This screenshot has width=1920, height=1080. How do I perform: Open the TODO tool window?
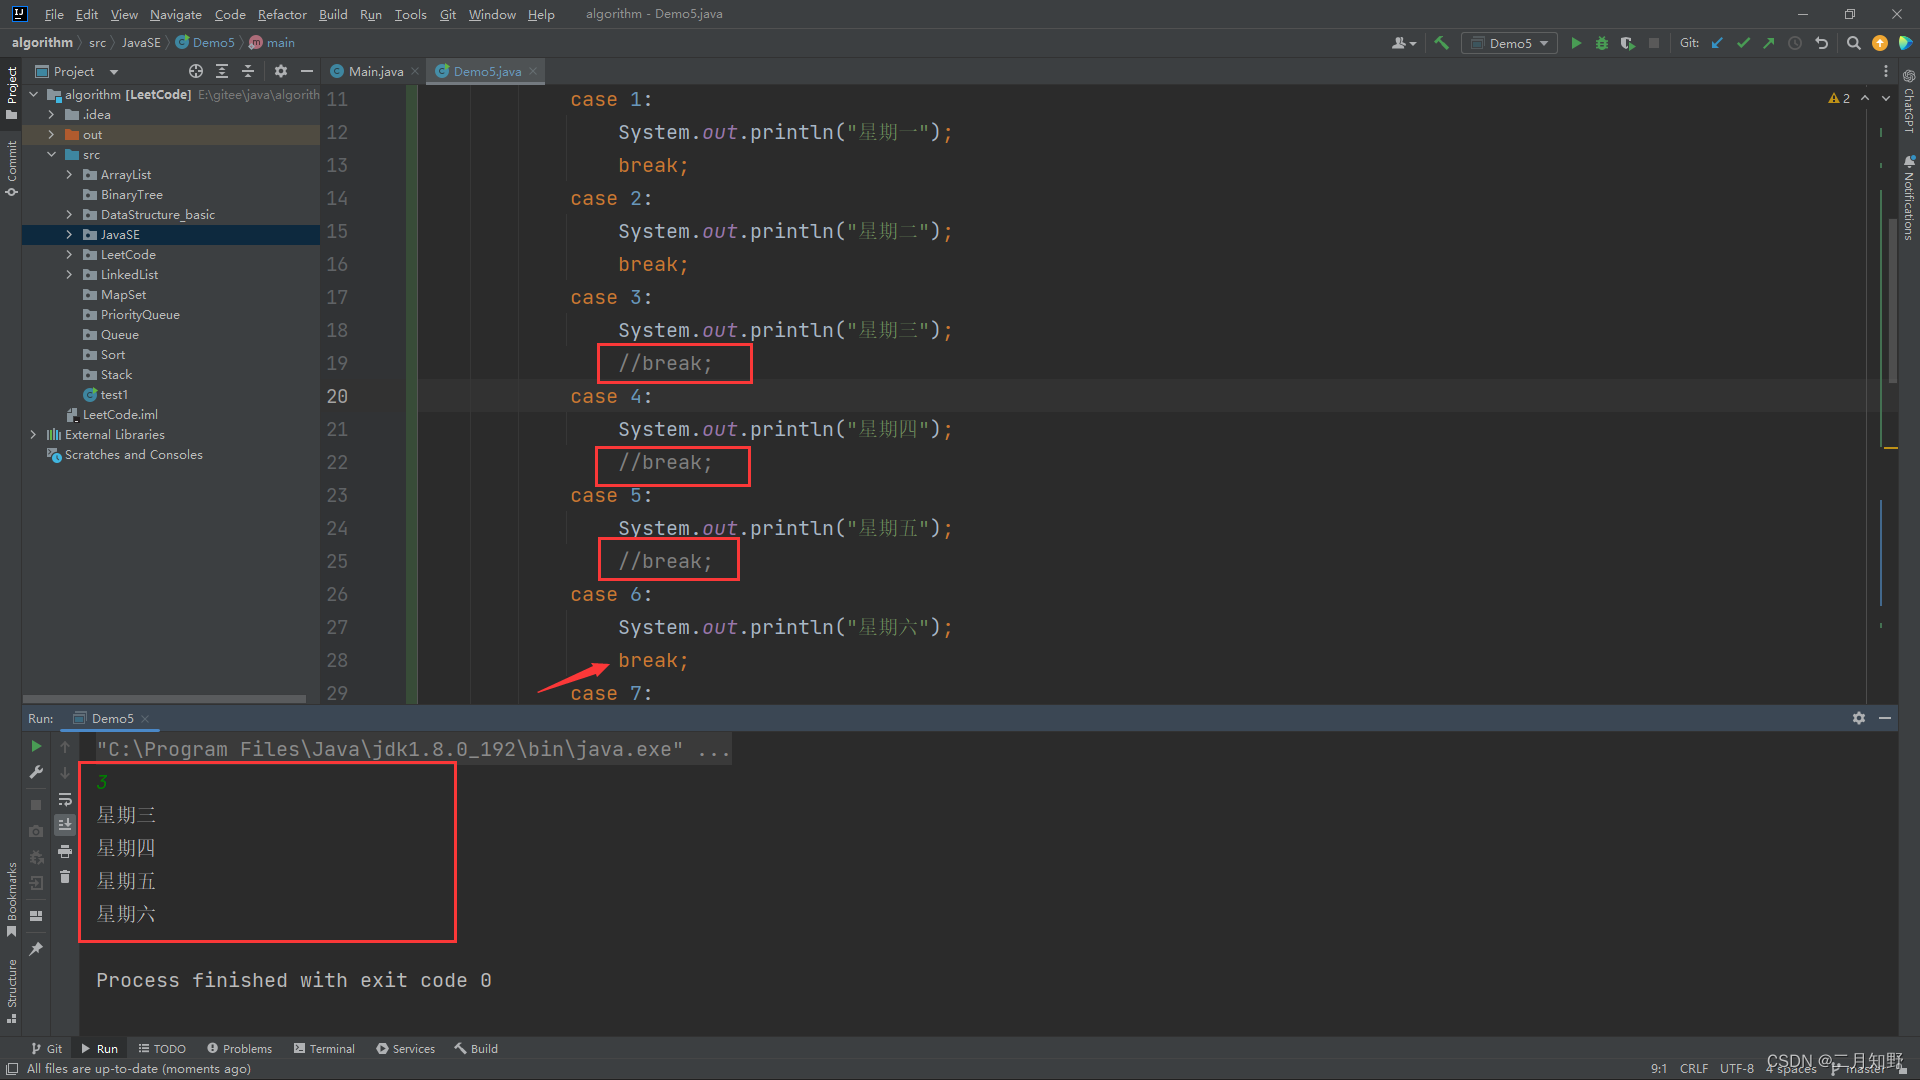(x=162, y=1049)
